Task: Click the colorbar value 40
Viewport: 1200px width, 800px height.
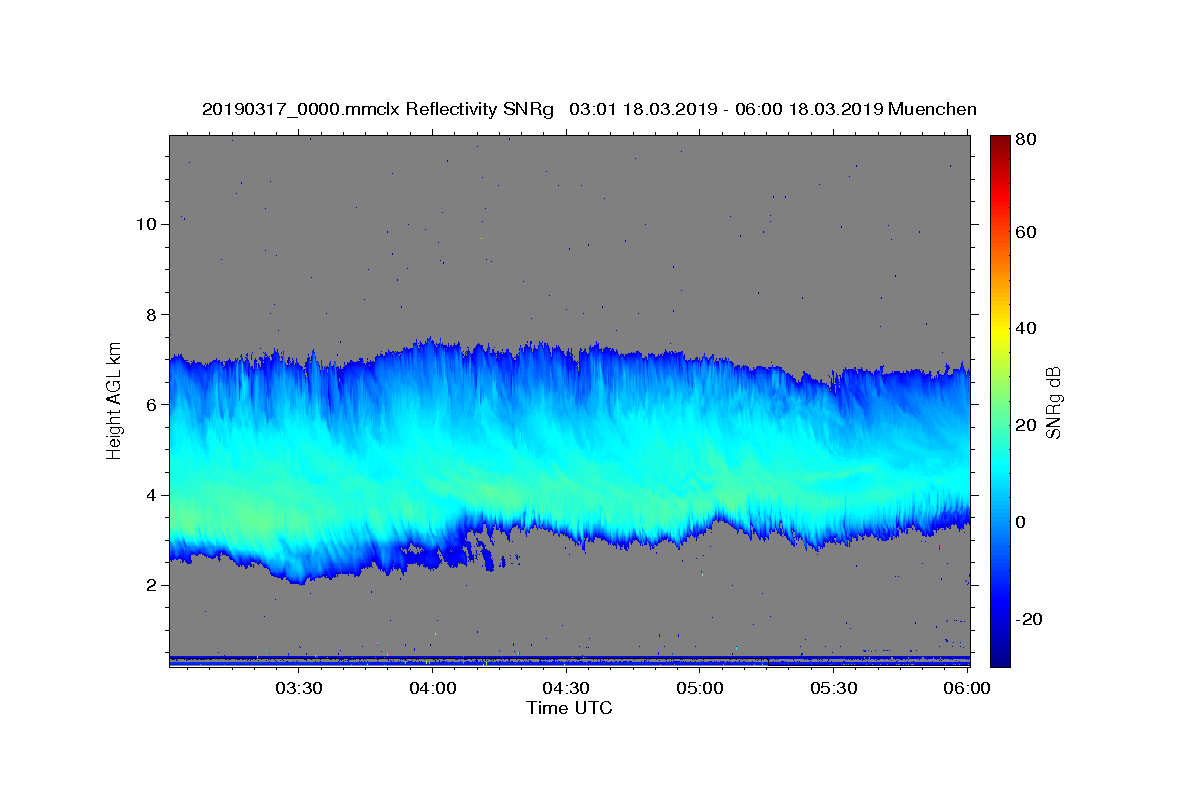Action: pyautogui.click(x=1027, y=328)
